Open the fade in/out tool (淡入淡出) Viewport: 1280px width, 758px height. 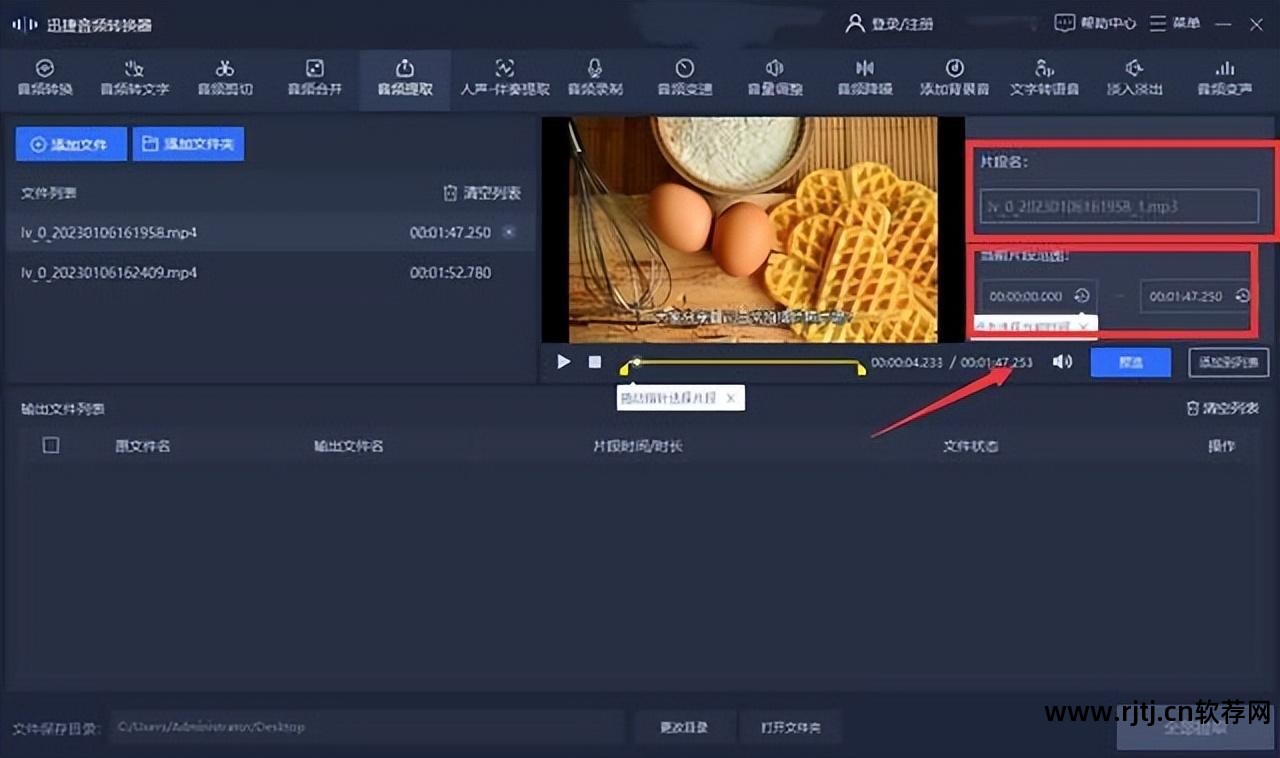coord(1135,77)
